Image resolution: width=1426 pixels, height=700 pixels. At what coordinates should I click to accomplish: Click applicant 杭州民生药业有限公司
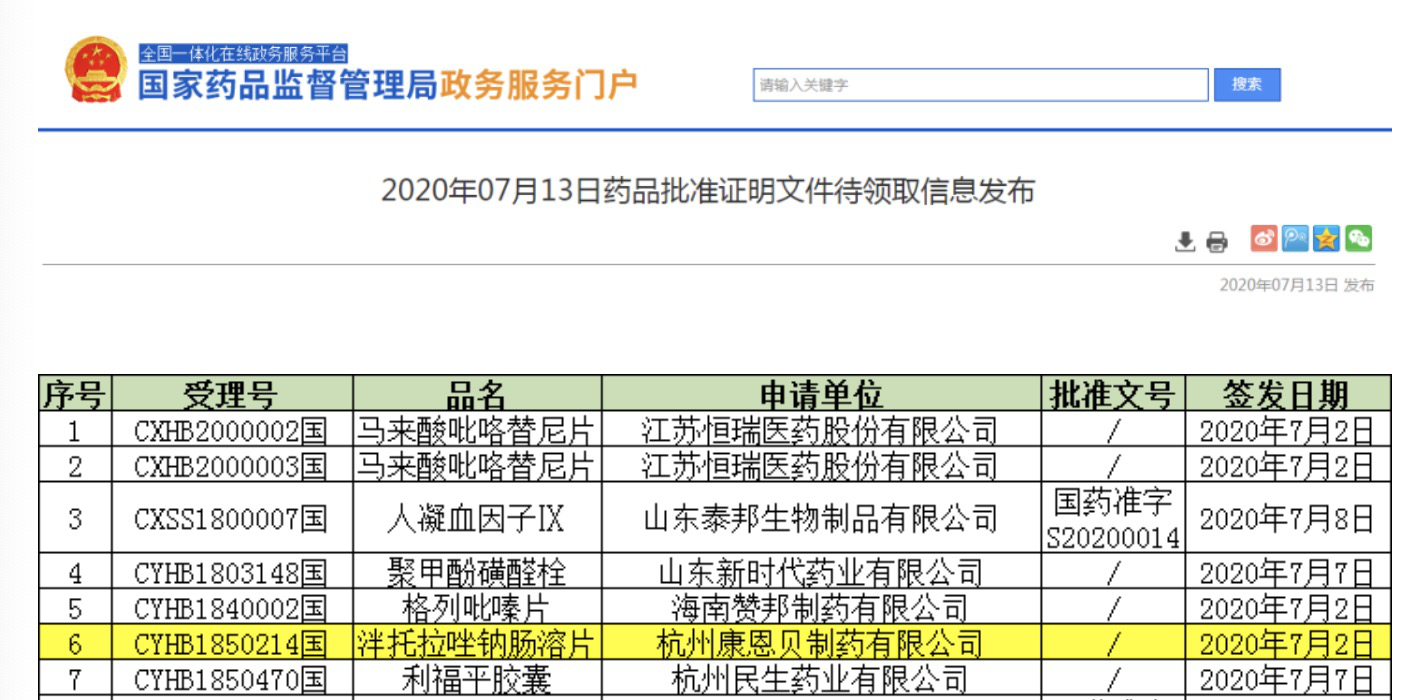820,678
